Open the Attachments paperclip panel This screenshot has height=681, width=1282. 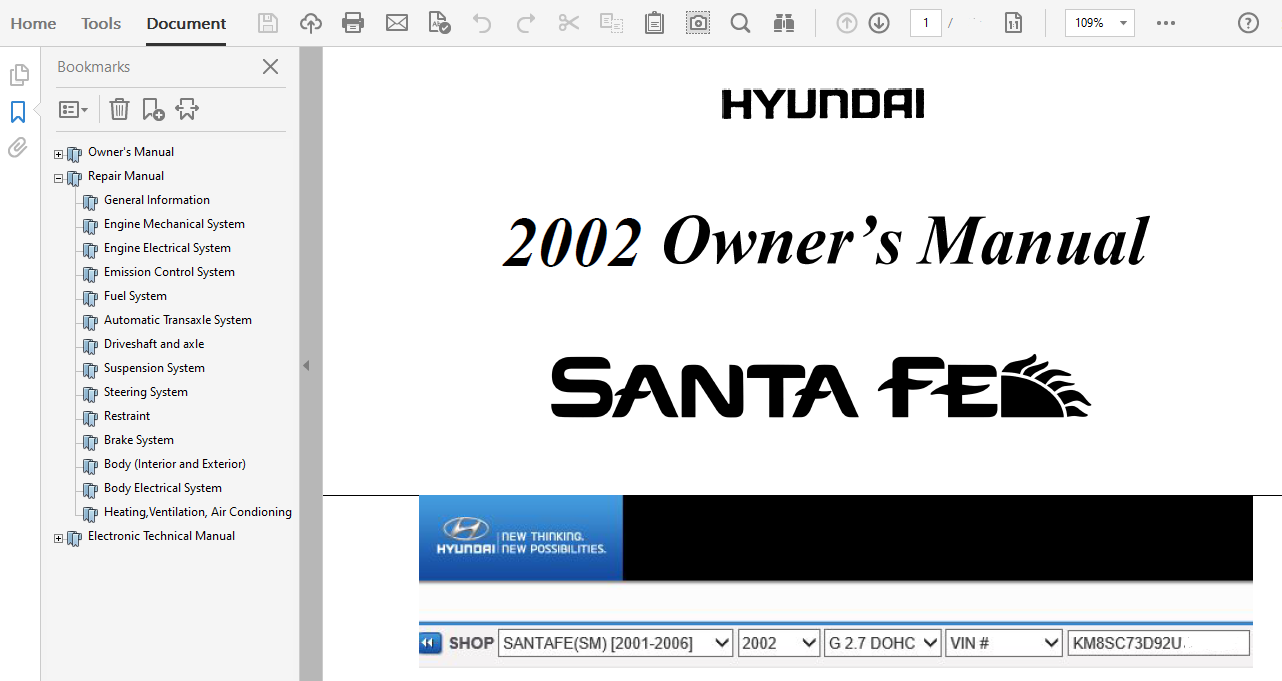click(18, 148)
